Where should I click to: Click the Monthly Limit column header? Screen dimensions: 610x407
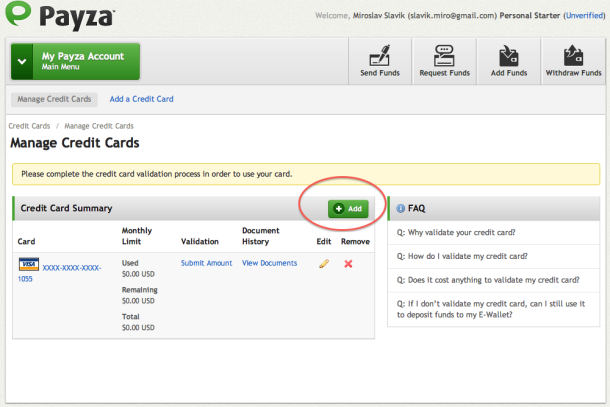point(137,236)
